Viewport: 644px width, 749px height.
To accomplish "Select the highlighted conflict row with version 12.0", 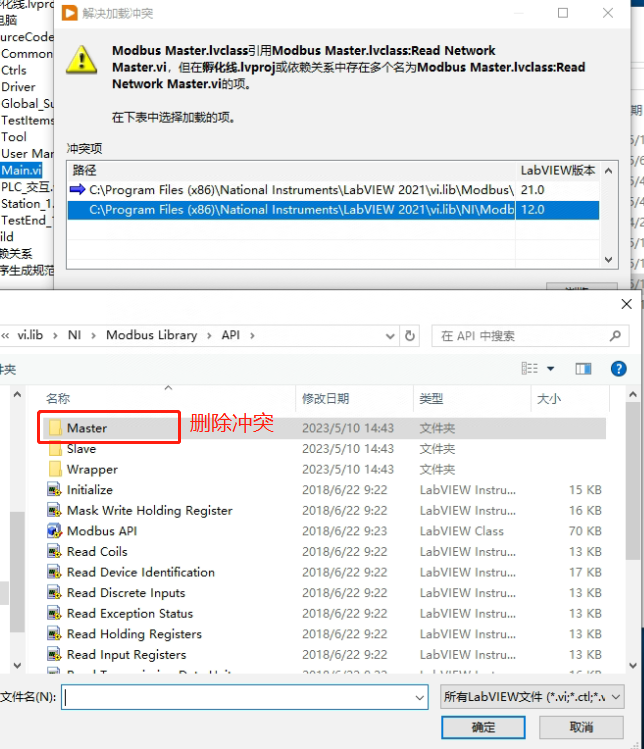I will click(x=333, y=210).
